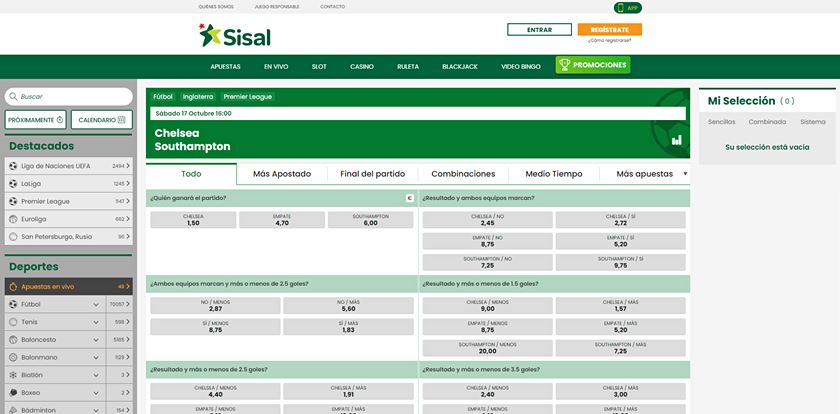Screen dimensions: 840x414
Task: Click the Buscar search field
Action: pos(69,97)
